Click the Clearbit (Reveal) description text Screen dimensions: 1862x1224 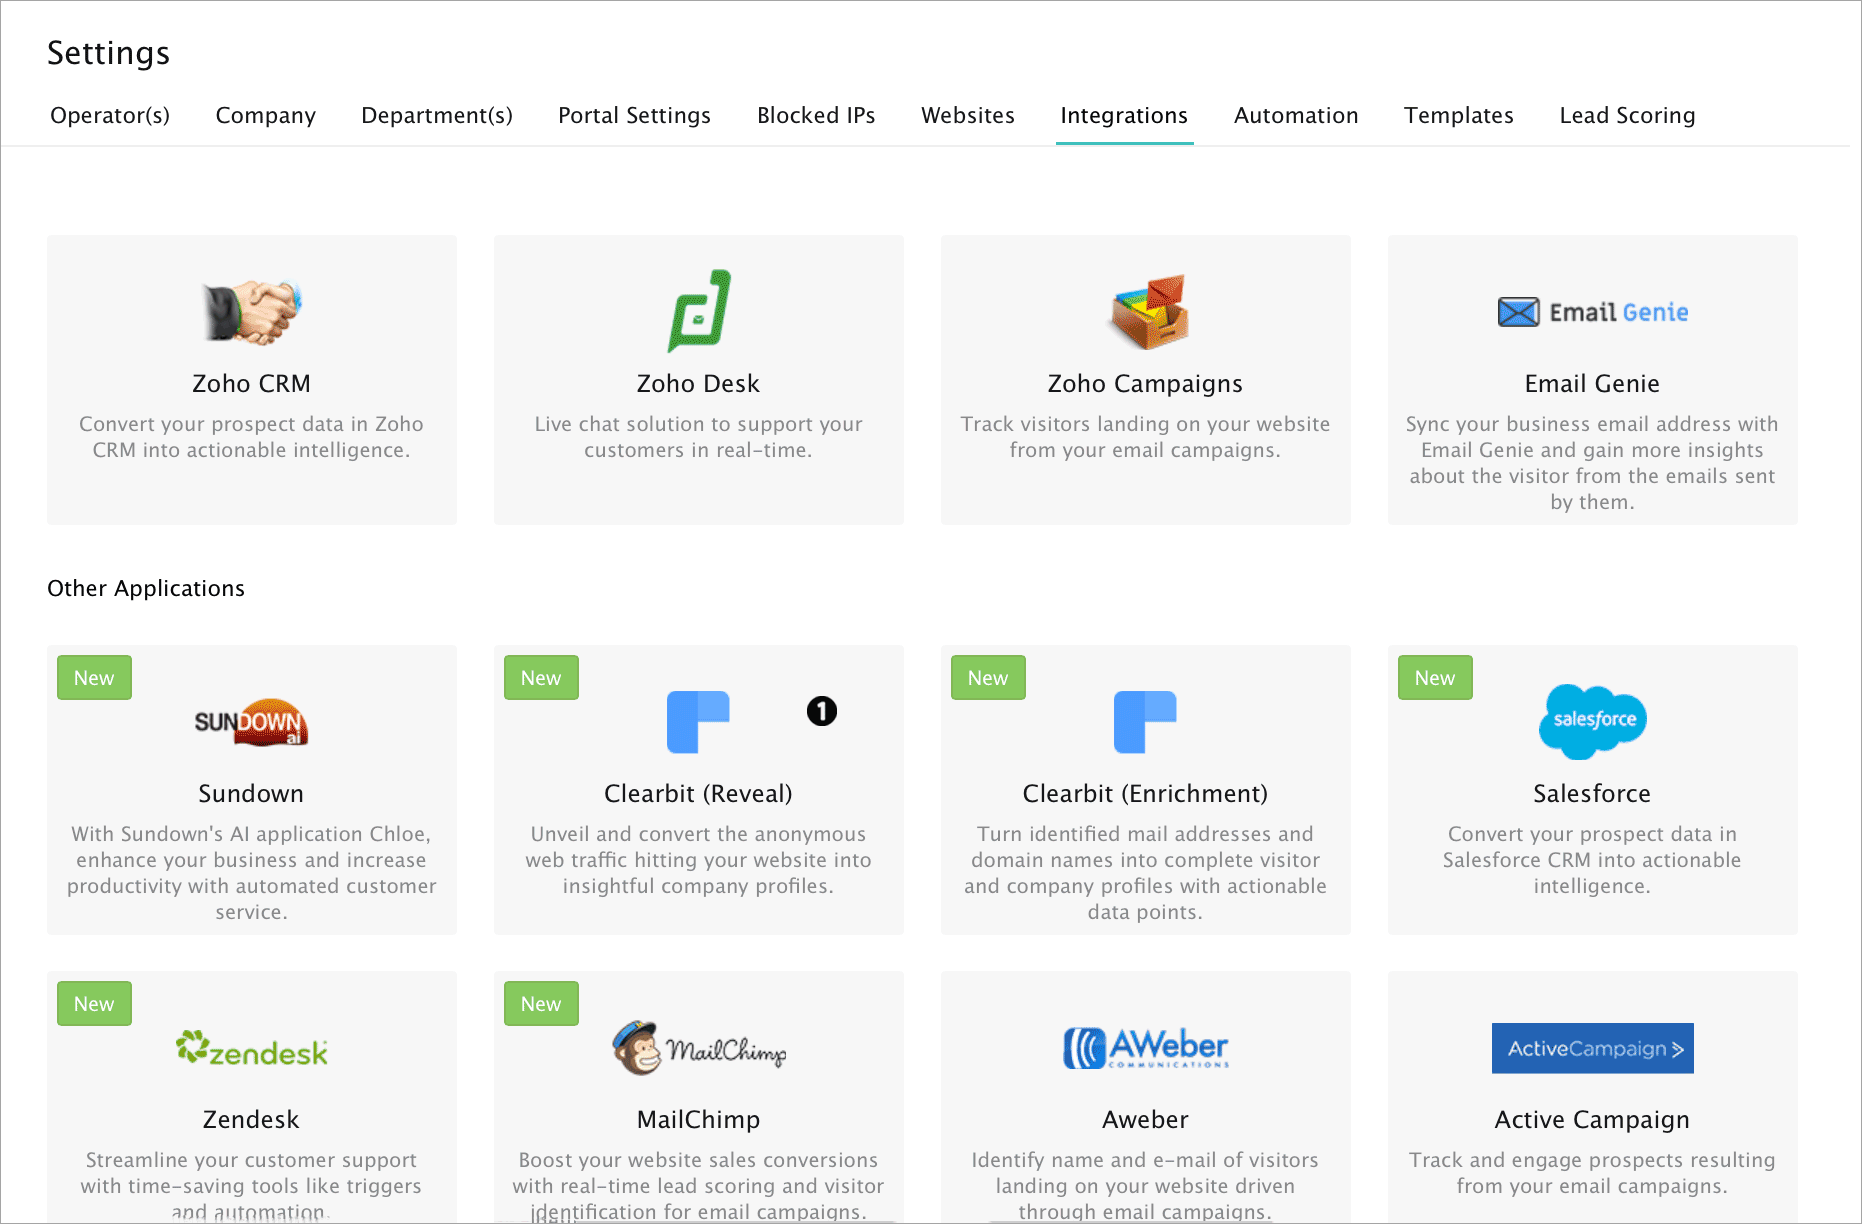[699, 860]
